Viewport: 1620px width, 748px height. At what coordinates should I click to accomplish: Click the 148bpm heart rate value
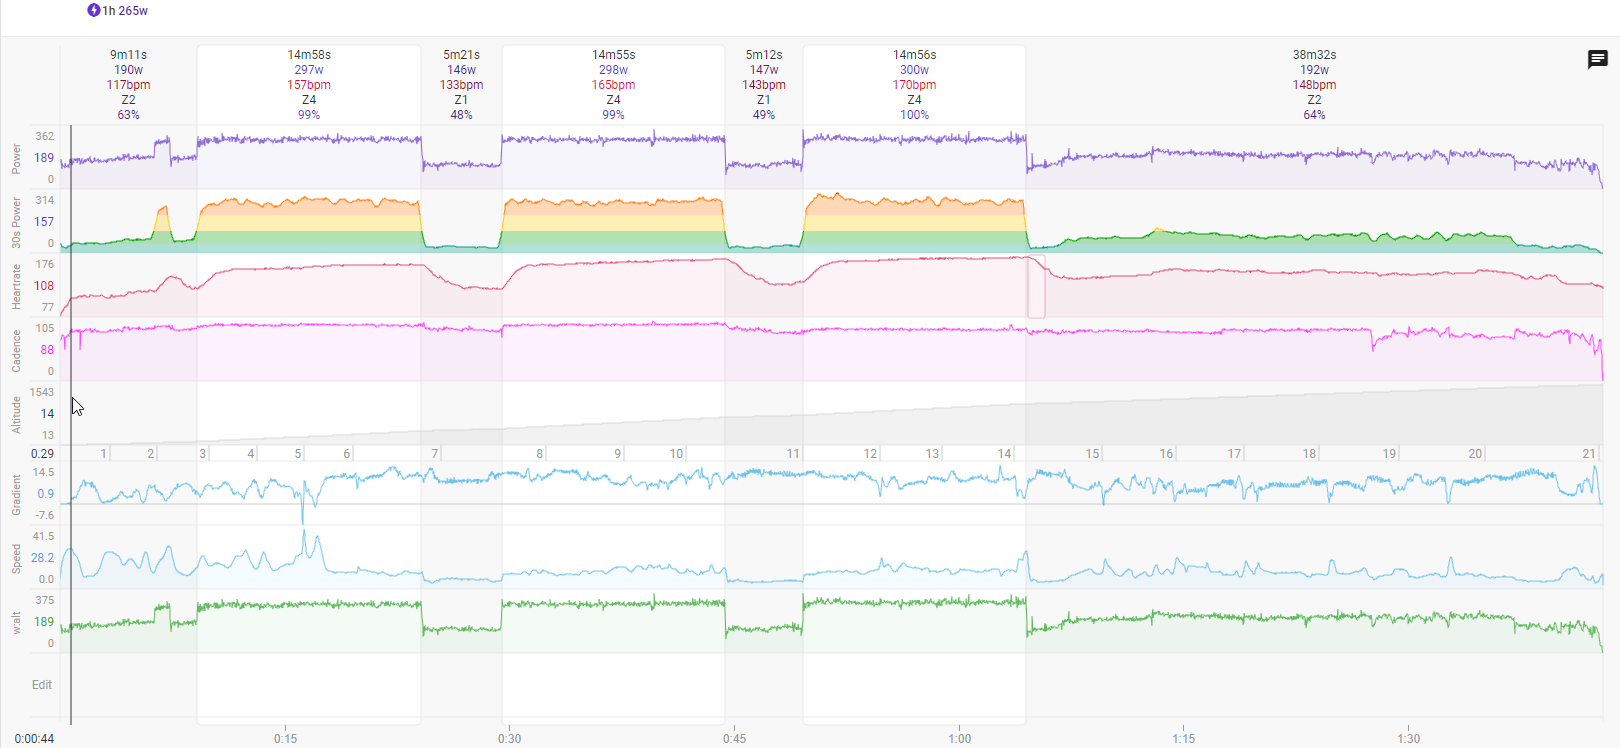1314,85
